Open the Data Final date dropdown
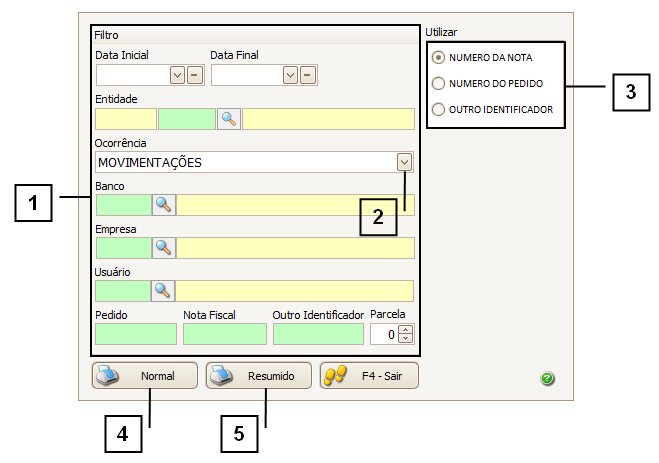 [291, 74]
